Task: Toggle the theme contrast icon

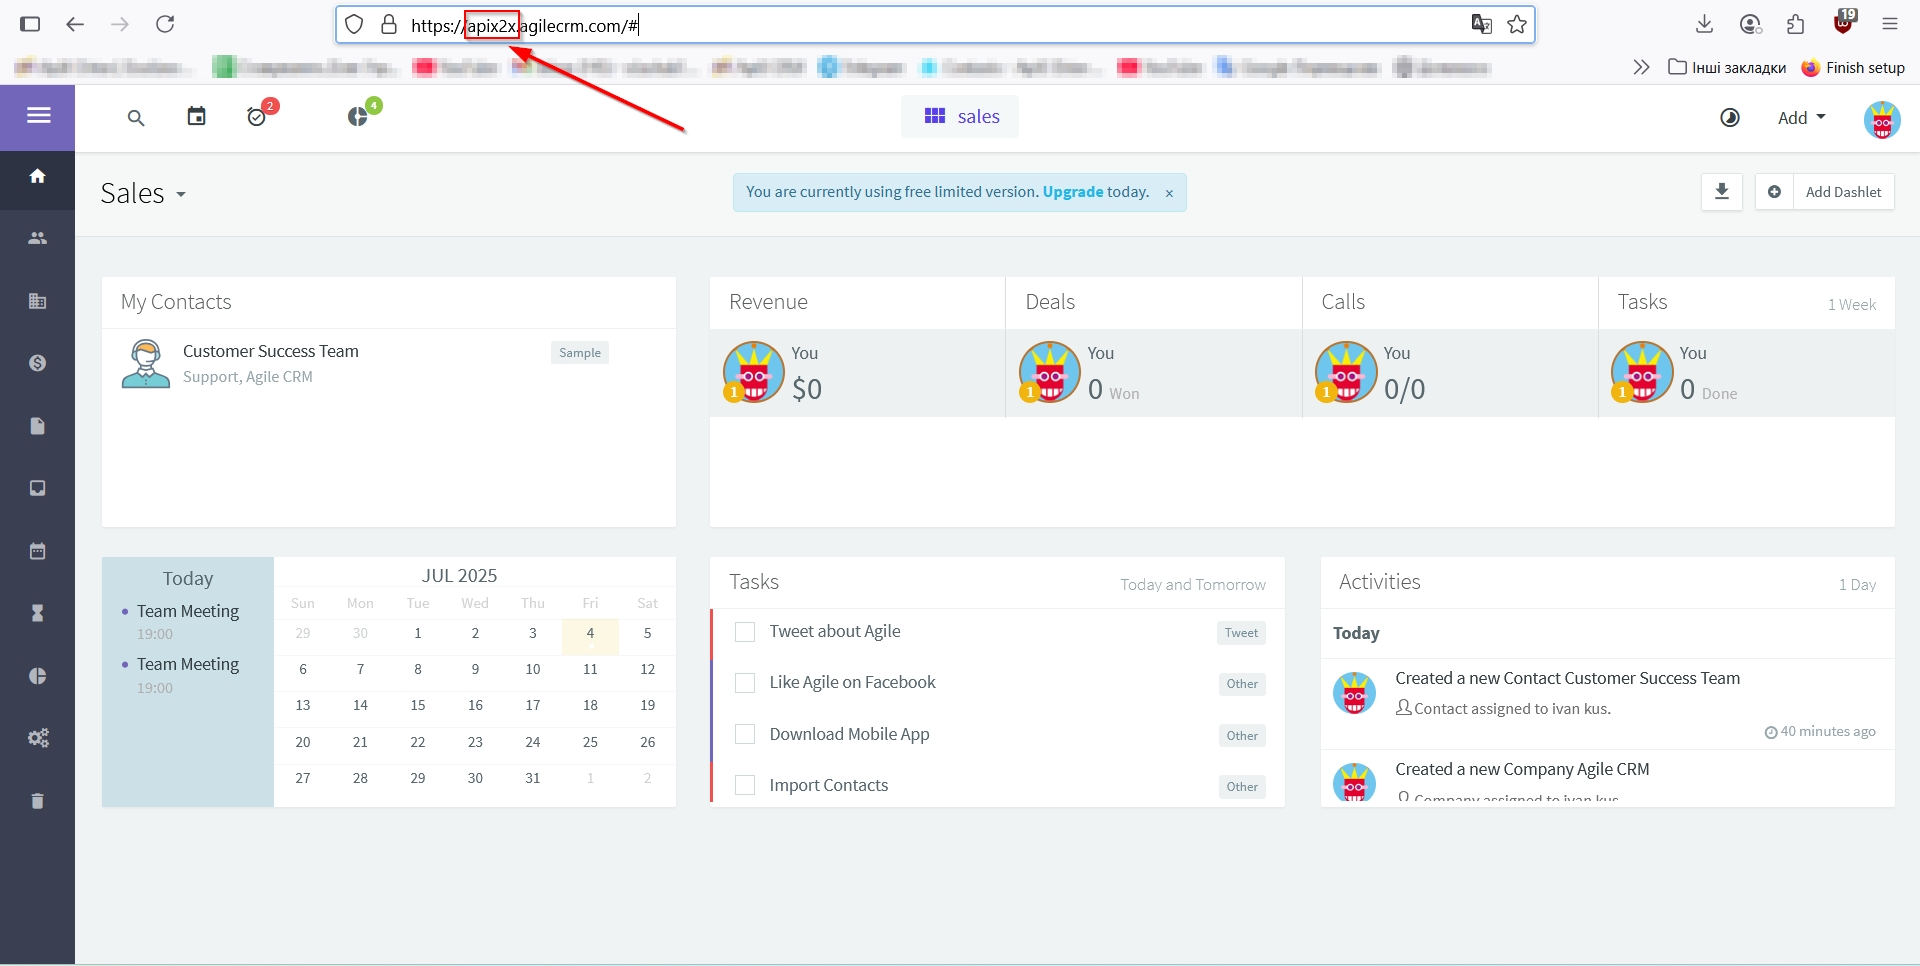Action: click(1730, 118)
